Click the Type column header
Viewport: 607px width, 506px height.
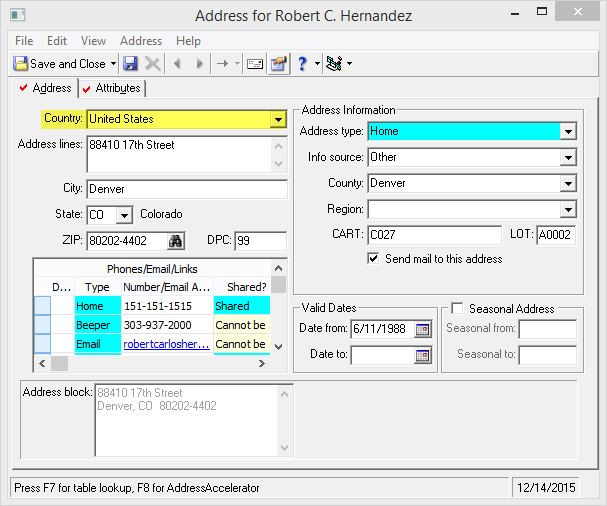pos(98,287)
